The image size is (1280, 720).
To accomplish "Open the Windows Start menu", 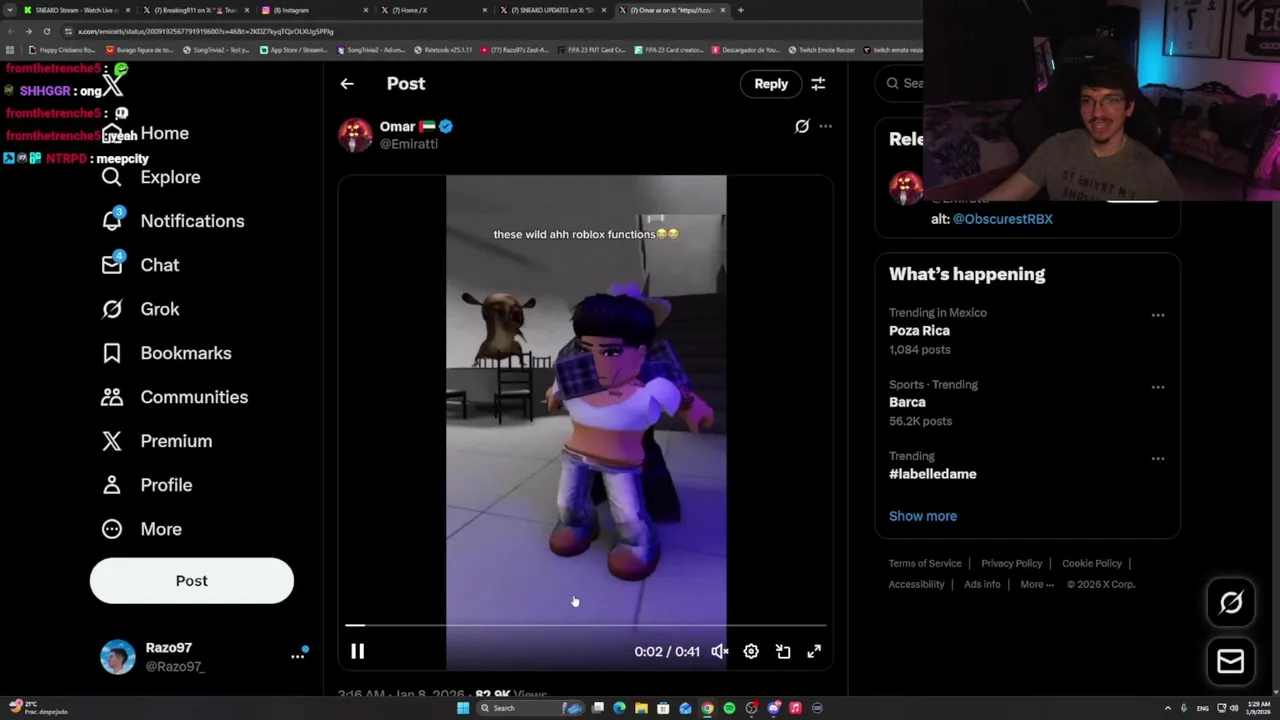I will (463, 708).
